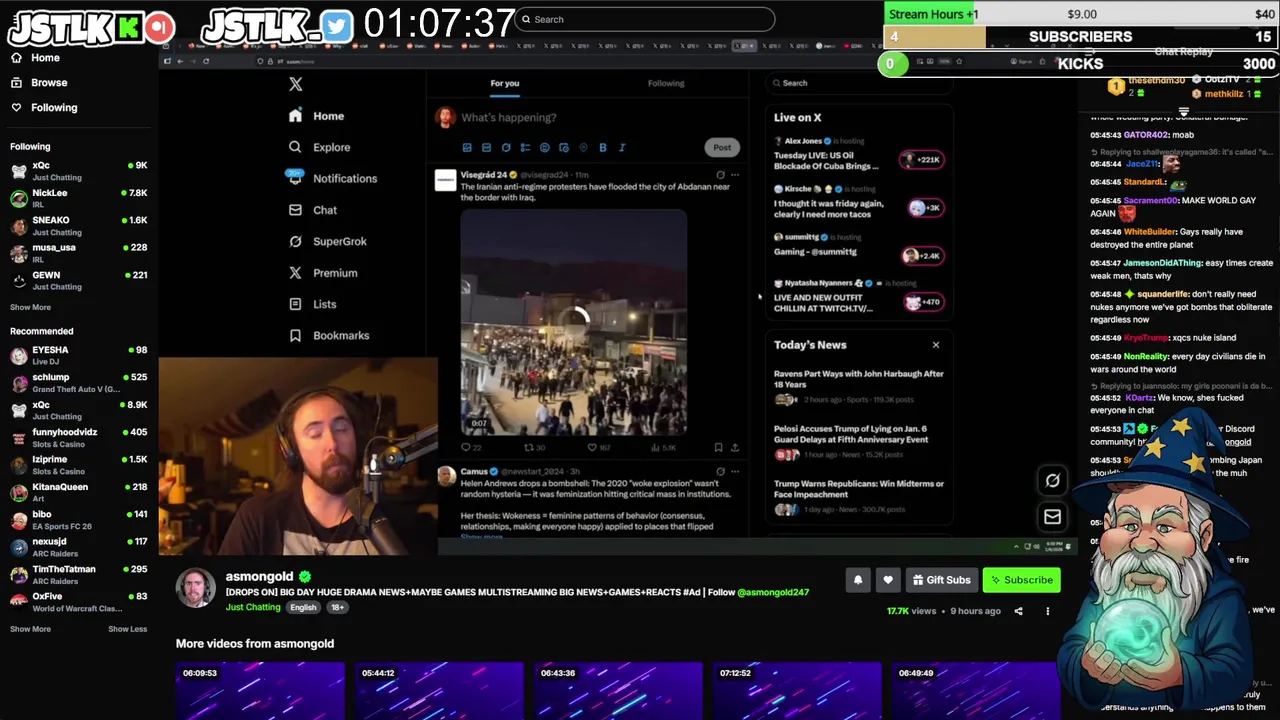The image size is (1280, 720).
Task: Focus the Kick search field at top
Action: tap(645, 19)
